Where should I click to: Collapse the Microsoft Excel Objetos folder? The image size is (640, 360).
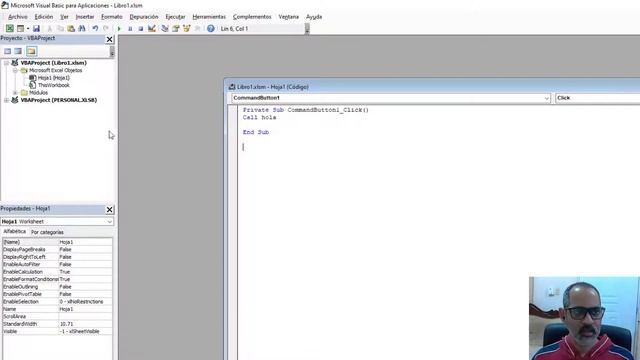pyautogui.click(x=15, y=70)
